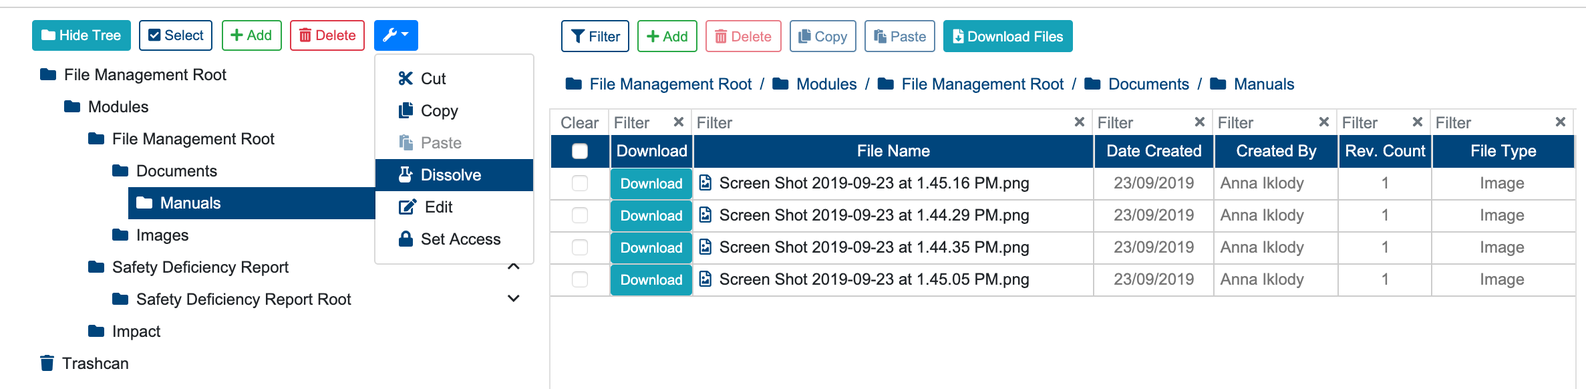Check the box for the 1.44.35 PM screenshot
Image resolution: width=1586 pixels, height=389 pixels.
[580, 247]
